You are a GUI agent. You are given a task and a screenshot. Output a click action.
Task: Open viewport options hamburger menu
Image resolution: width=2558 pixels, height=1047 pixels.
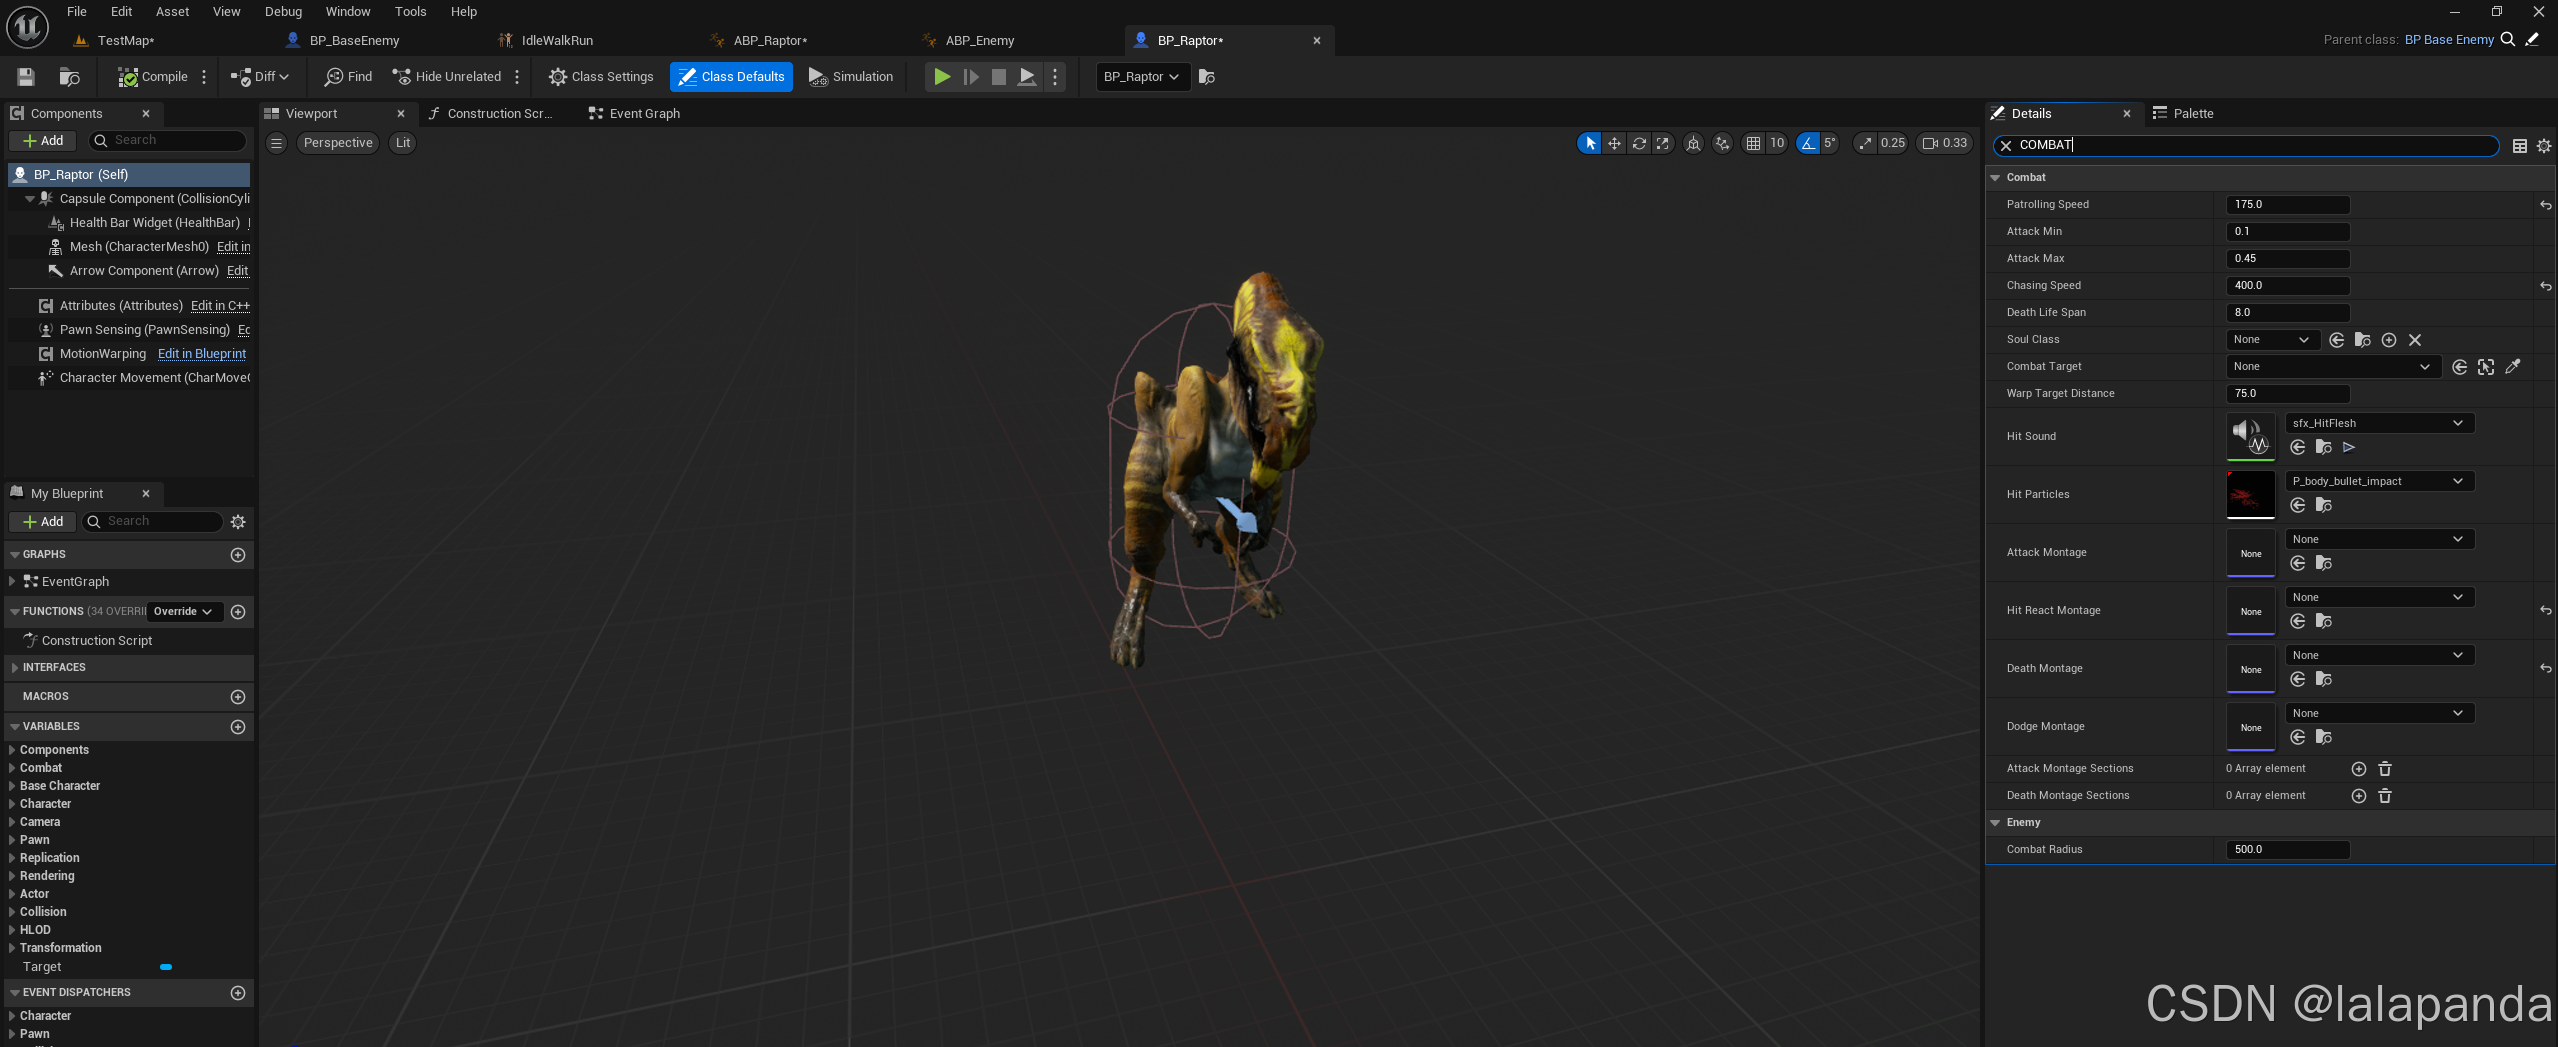click(x=277, y=143)
